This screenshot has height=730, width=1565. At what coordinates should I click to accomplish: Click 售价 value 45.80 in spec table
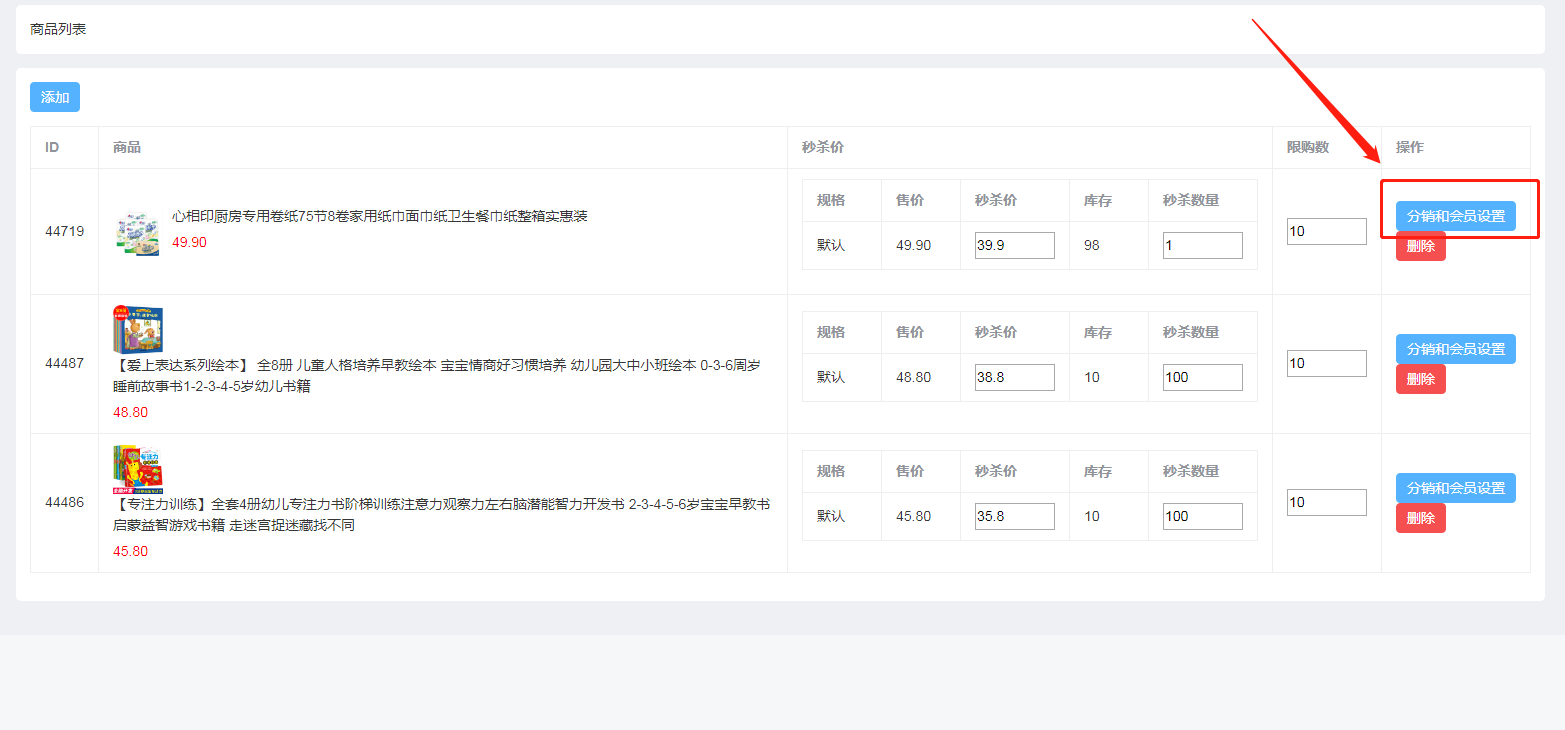click(913, 516)
